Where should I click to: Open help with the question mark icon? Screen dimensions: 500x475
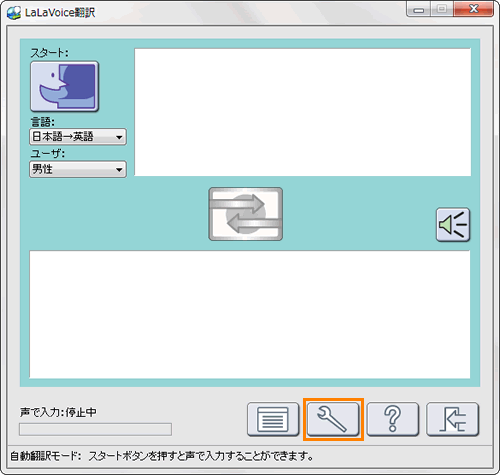click(x=393, y=419)
